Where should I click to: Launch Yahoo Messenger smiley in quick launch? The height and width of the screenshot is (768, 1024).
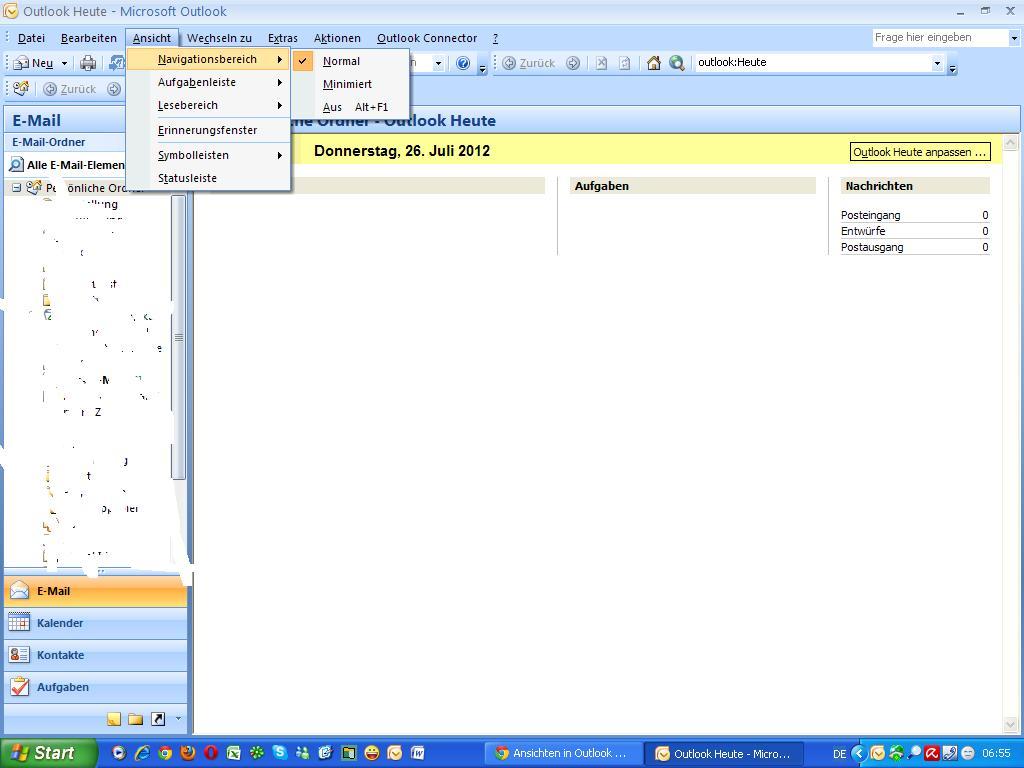tap(372, 753)
